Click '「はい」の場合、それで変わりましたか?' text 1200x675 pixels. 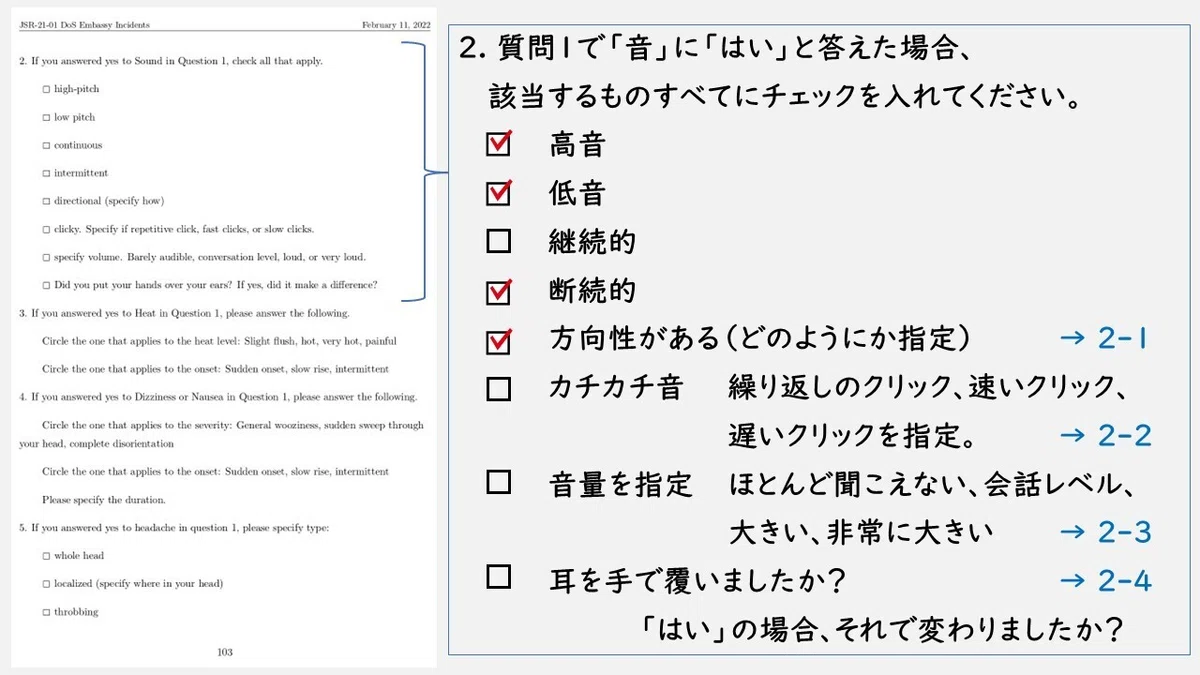[884, 630]
